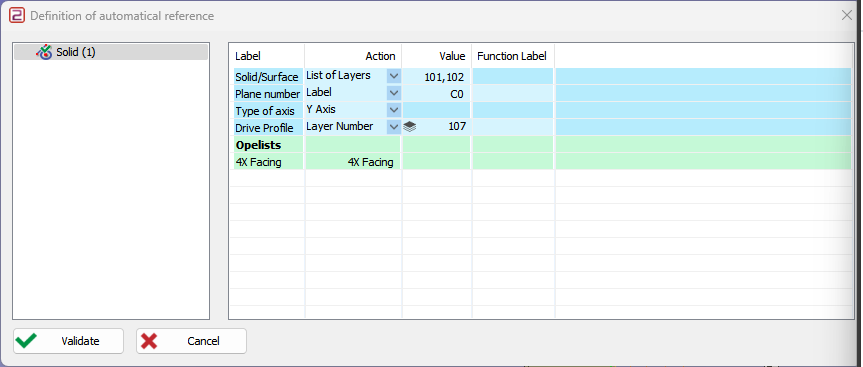Click the red X icon on Cancel
This screenshot has width=863, height=367.
click(x=149, y=341)
